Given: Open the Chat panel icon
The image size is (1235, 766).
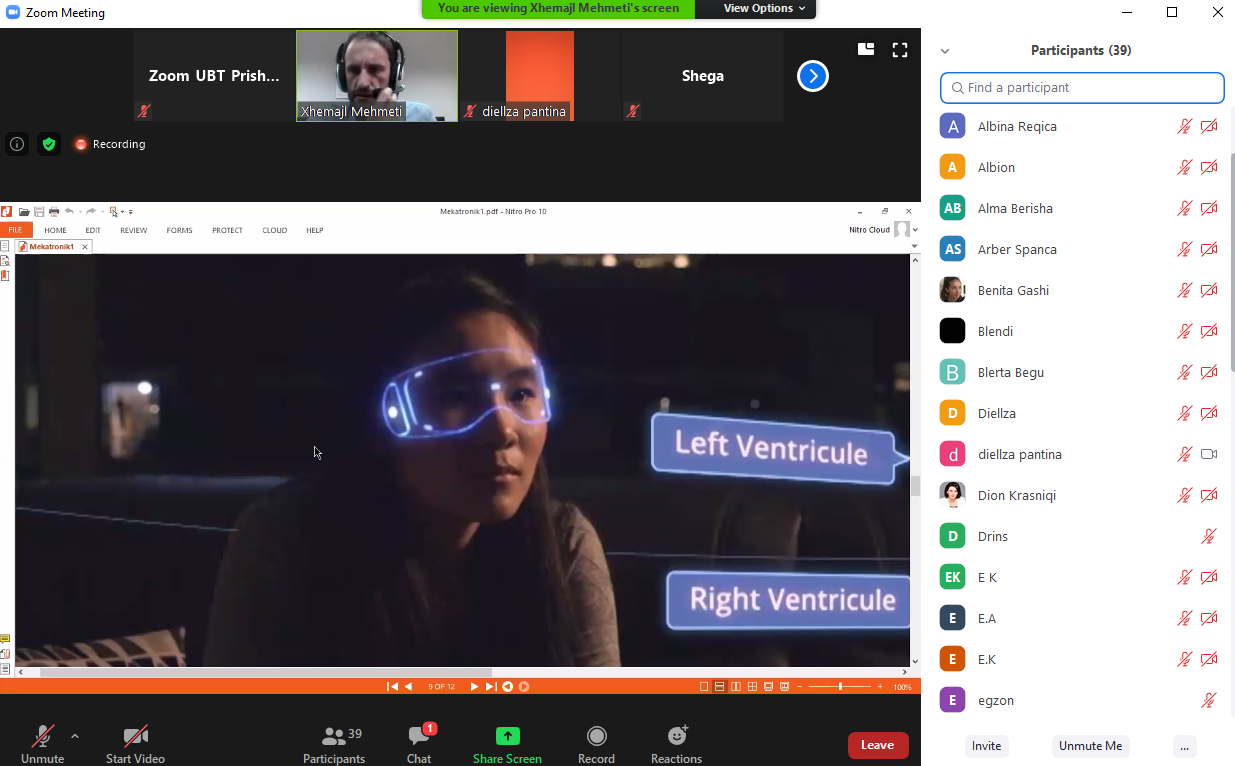Looking at the screenshot, I should pyautogui.click(x=419, y=738).
